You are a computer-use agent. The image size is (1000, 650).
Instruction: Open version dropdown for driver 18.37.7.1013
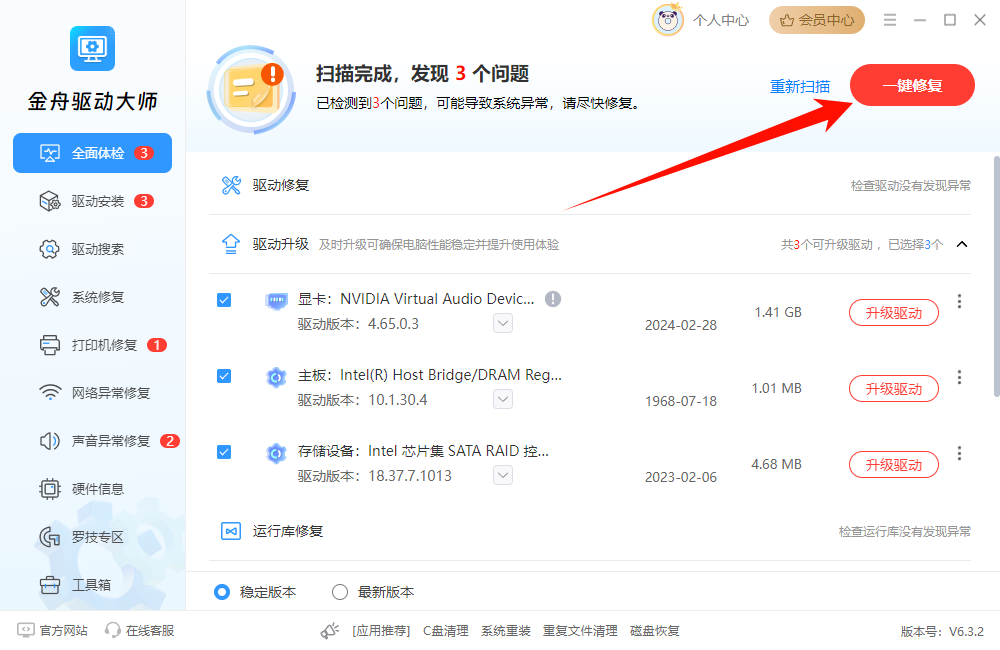[x=503, y=475]
